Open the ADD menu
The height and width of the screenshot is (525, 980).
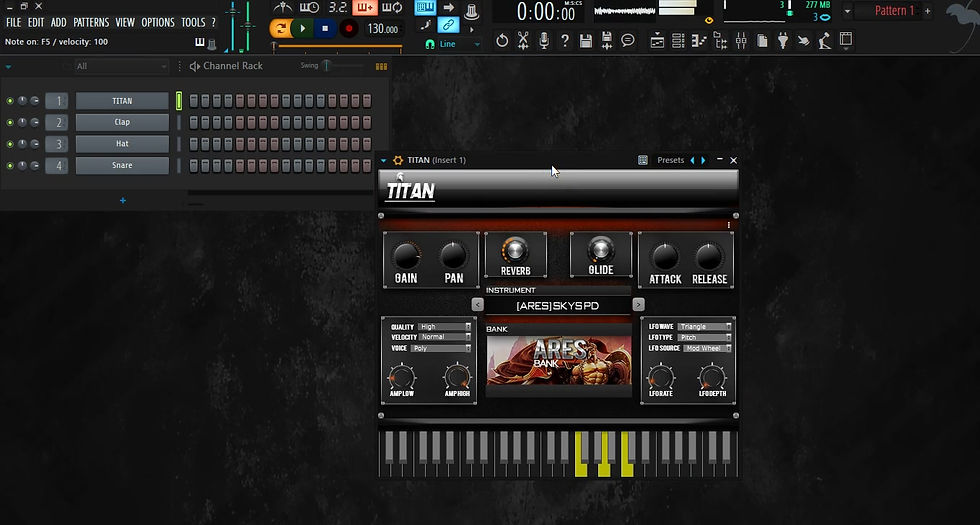click(x=58, y=22)
